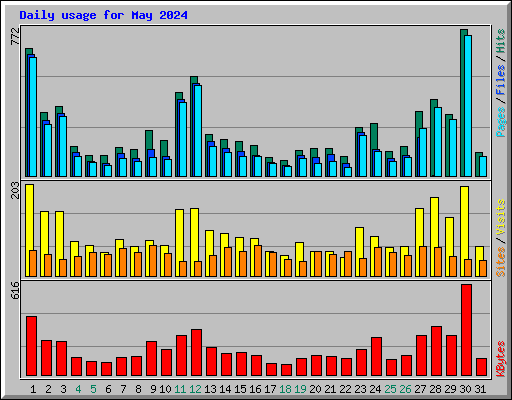
Task: Click day 24 on the x-axis
Action: [x=375, y=389]
